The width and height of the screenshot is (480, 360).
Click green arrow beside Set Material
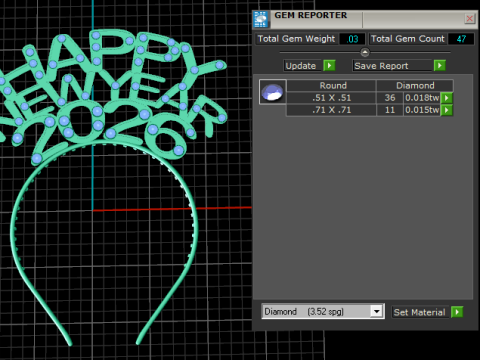(x=457, y=312)
